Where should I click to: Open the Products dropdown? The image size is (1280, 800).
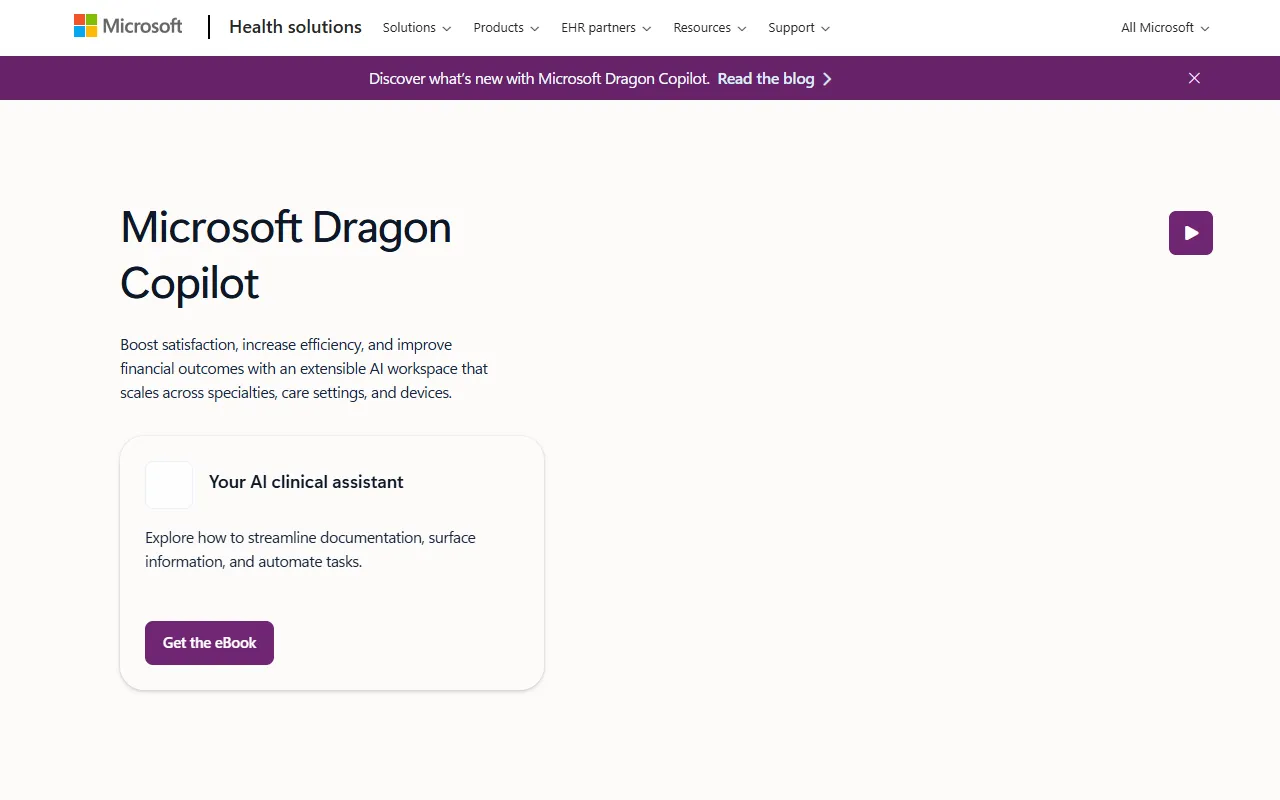506,28
